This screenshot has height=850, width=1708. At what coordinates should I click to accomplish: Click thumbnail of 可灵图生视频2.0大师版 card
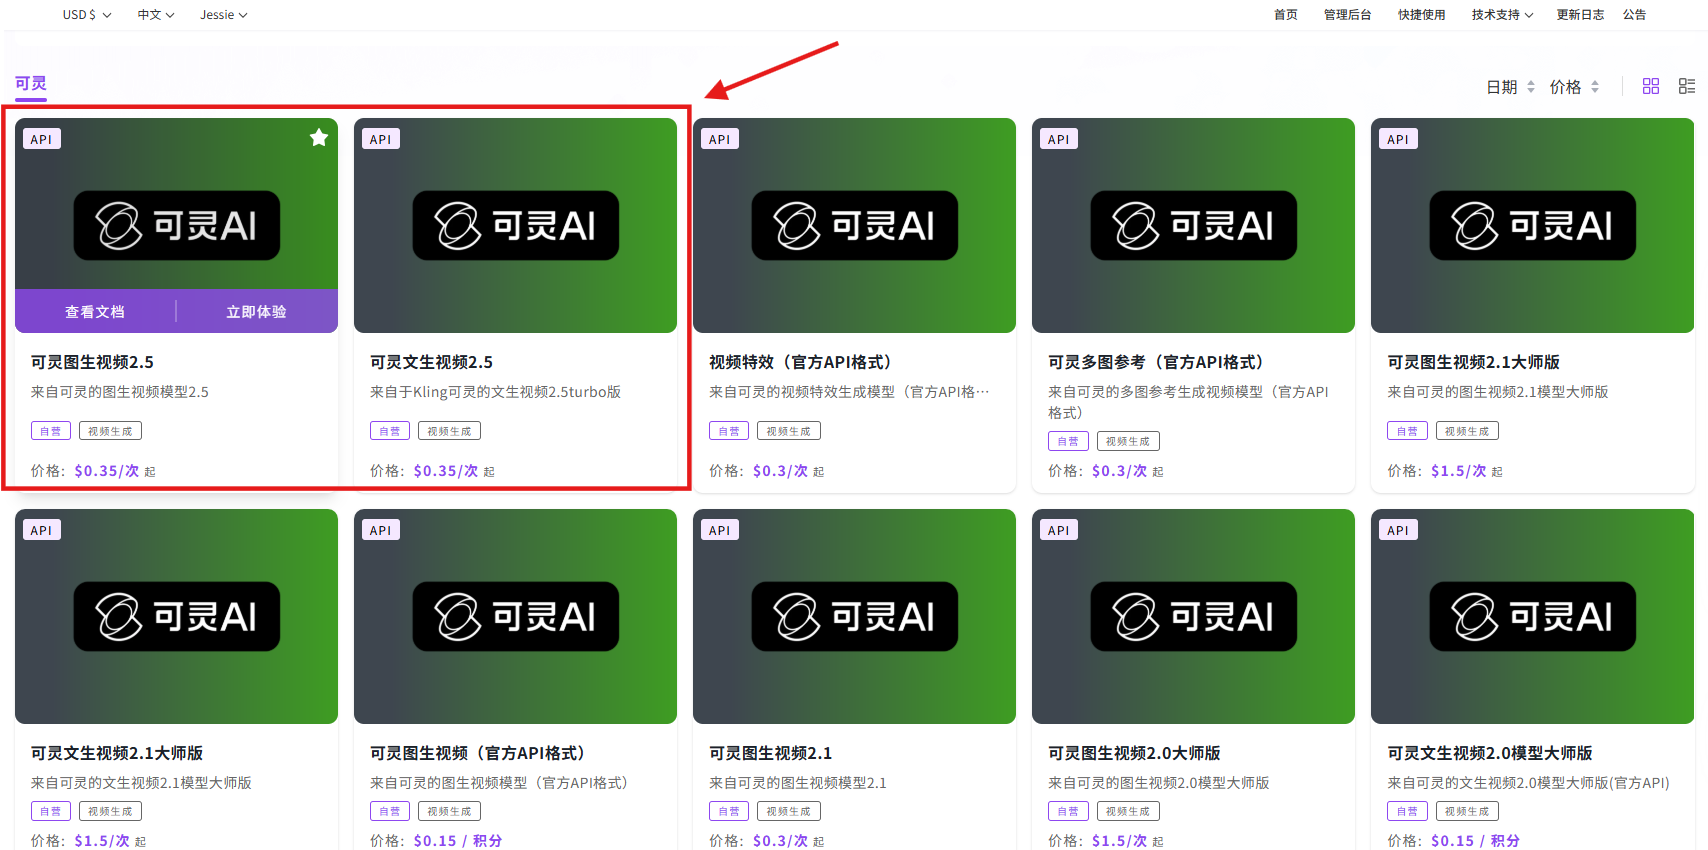1193,616
